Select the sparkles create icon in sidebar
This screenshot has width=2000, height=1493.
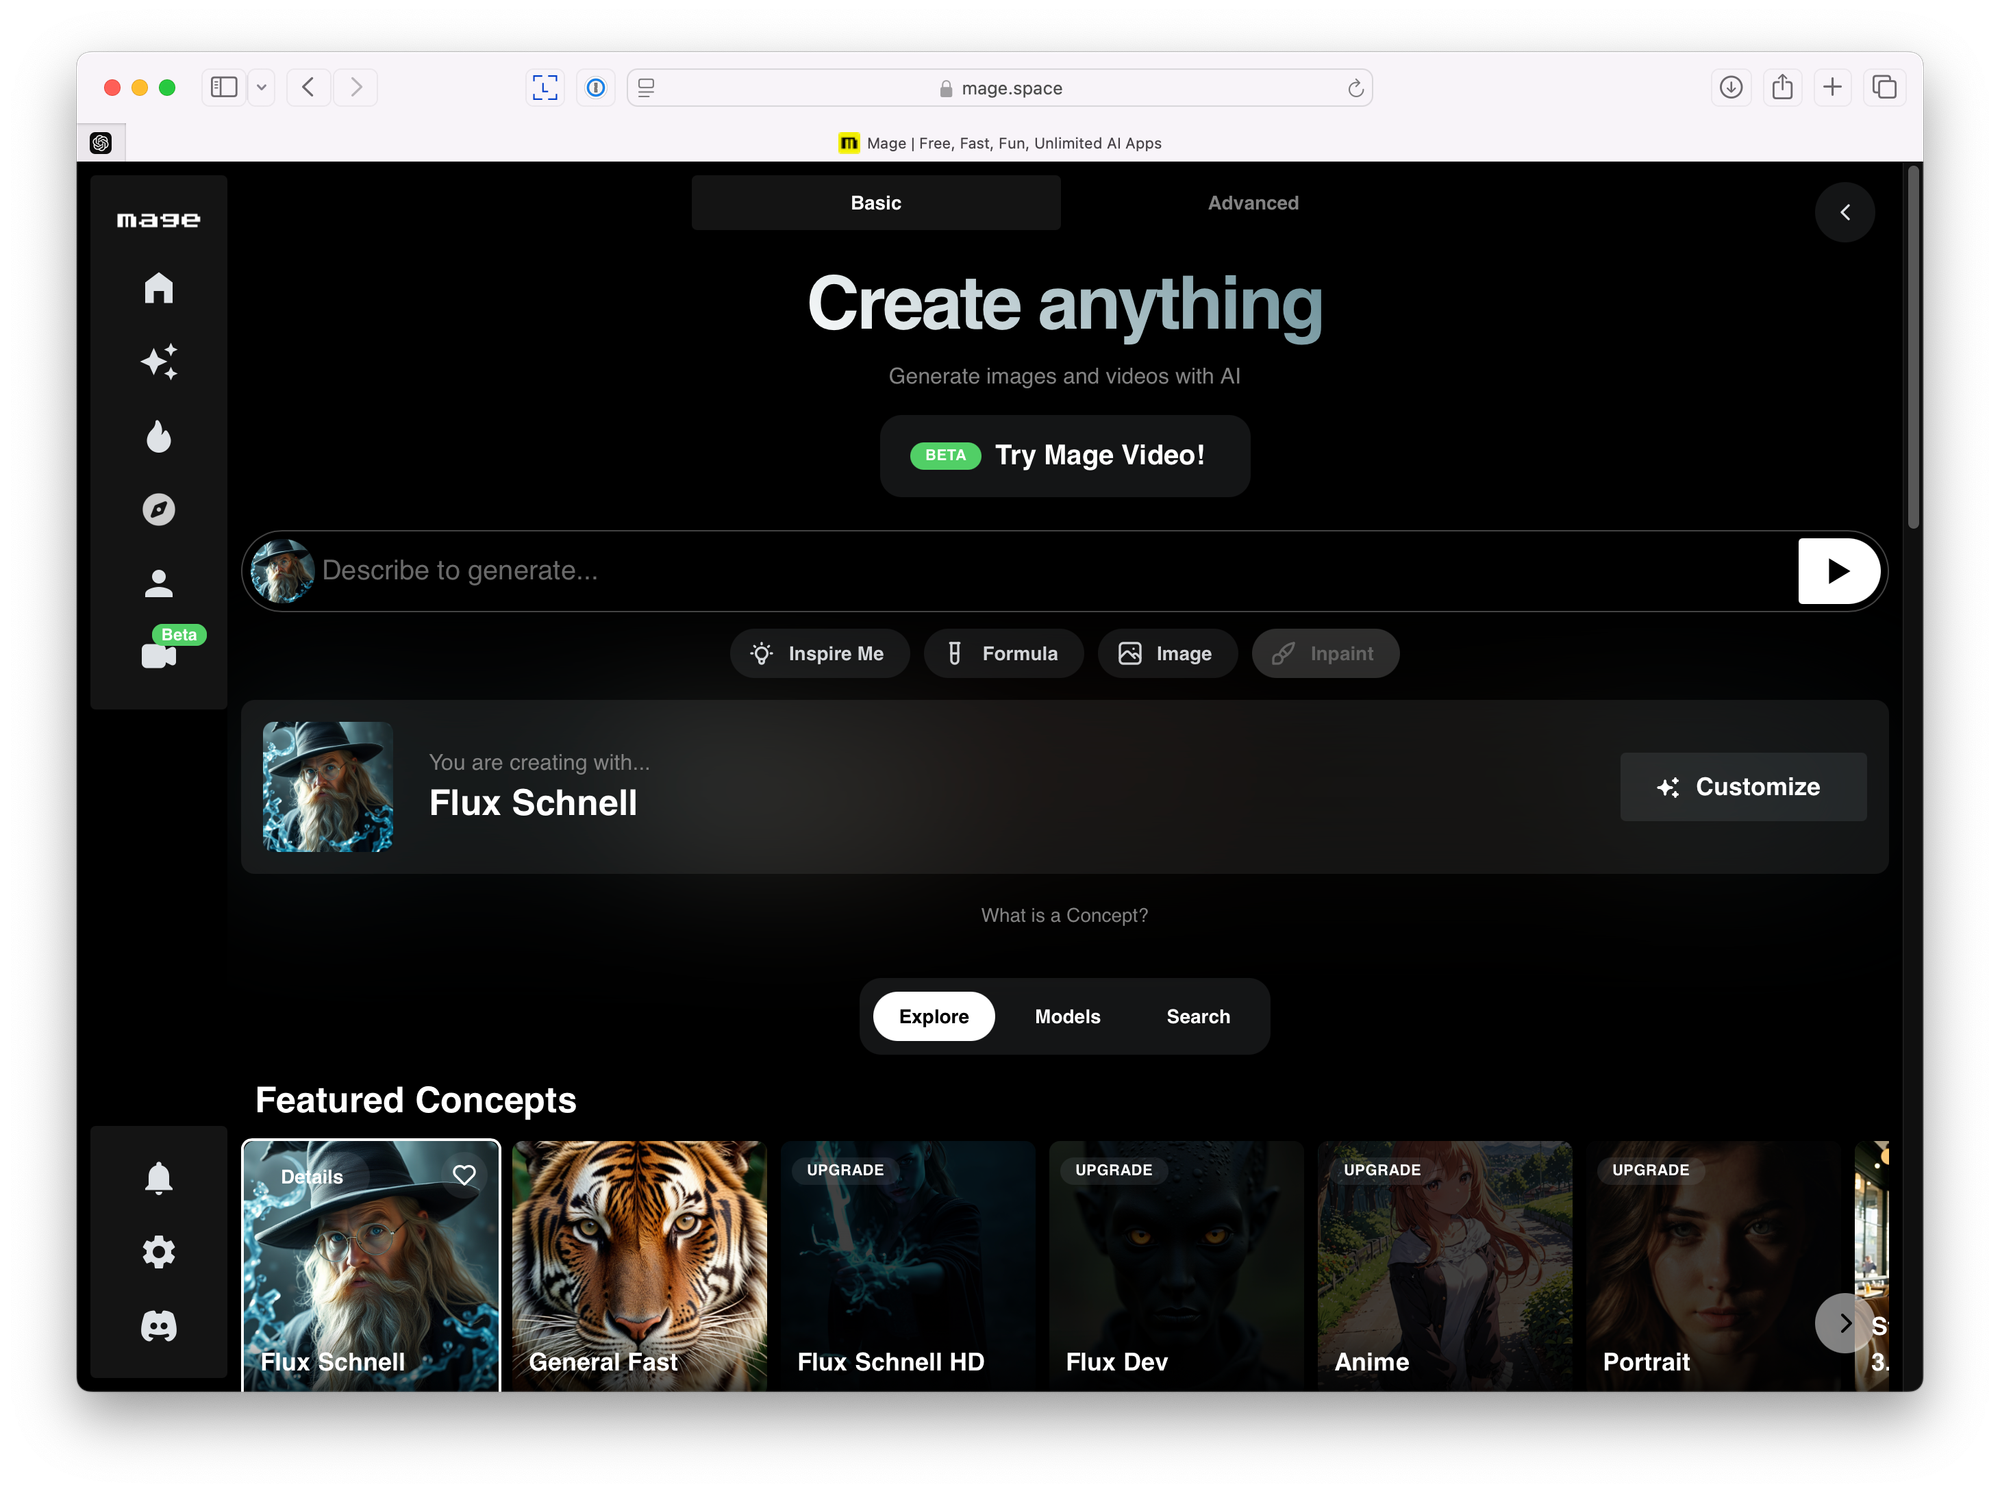tap(158, 362)
